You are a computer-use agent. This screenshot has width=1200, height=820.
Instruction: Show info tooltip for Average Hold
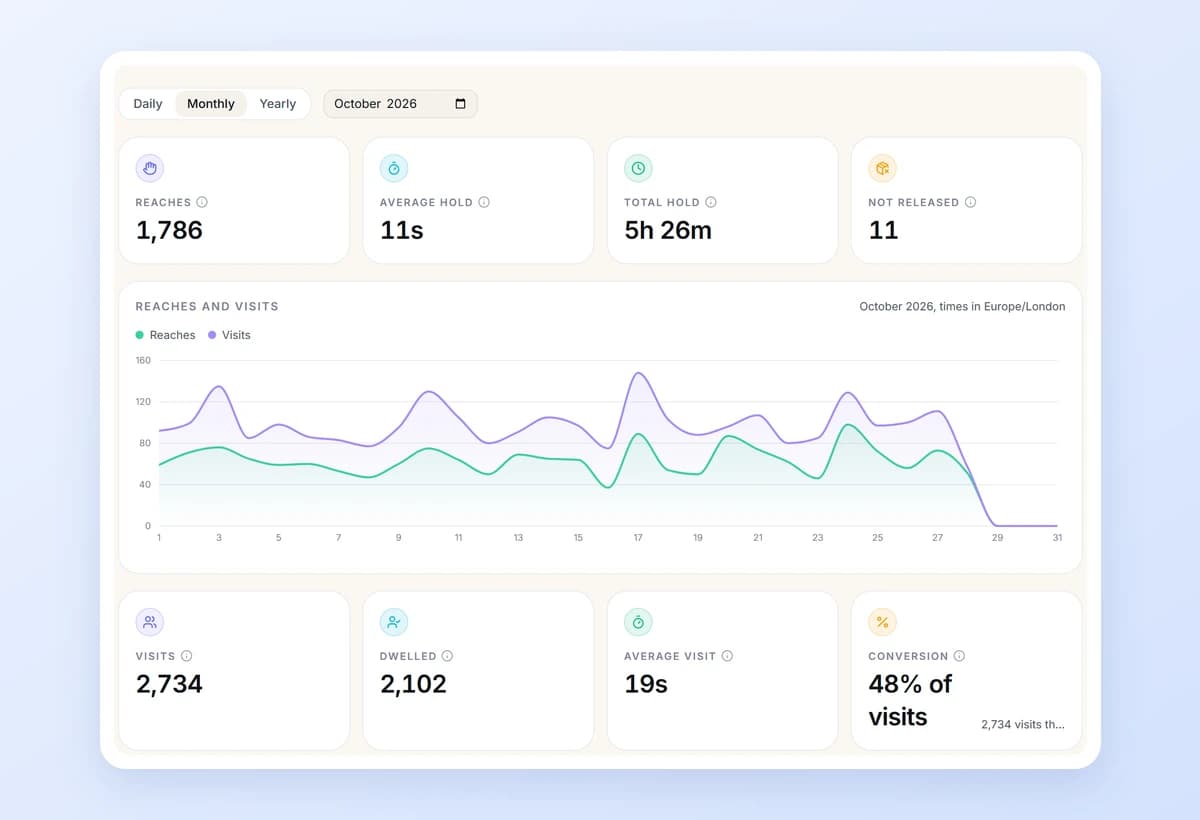484,202
